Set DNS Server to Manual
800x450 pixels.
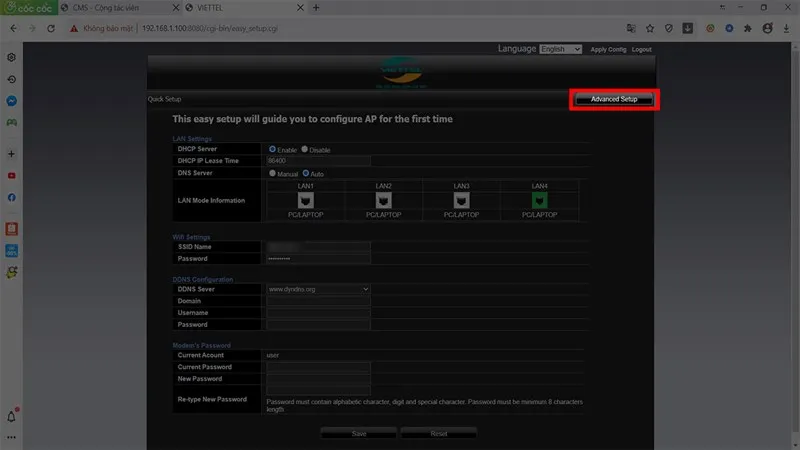click(272, 173)
